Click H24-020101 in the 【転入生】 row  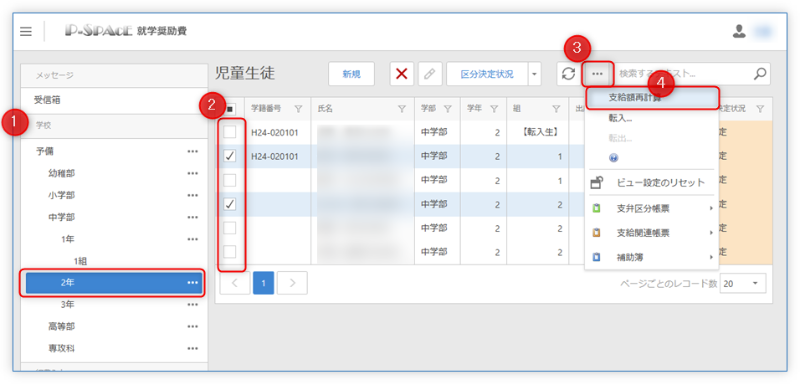pos(274,133)
